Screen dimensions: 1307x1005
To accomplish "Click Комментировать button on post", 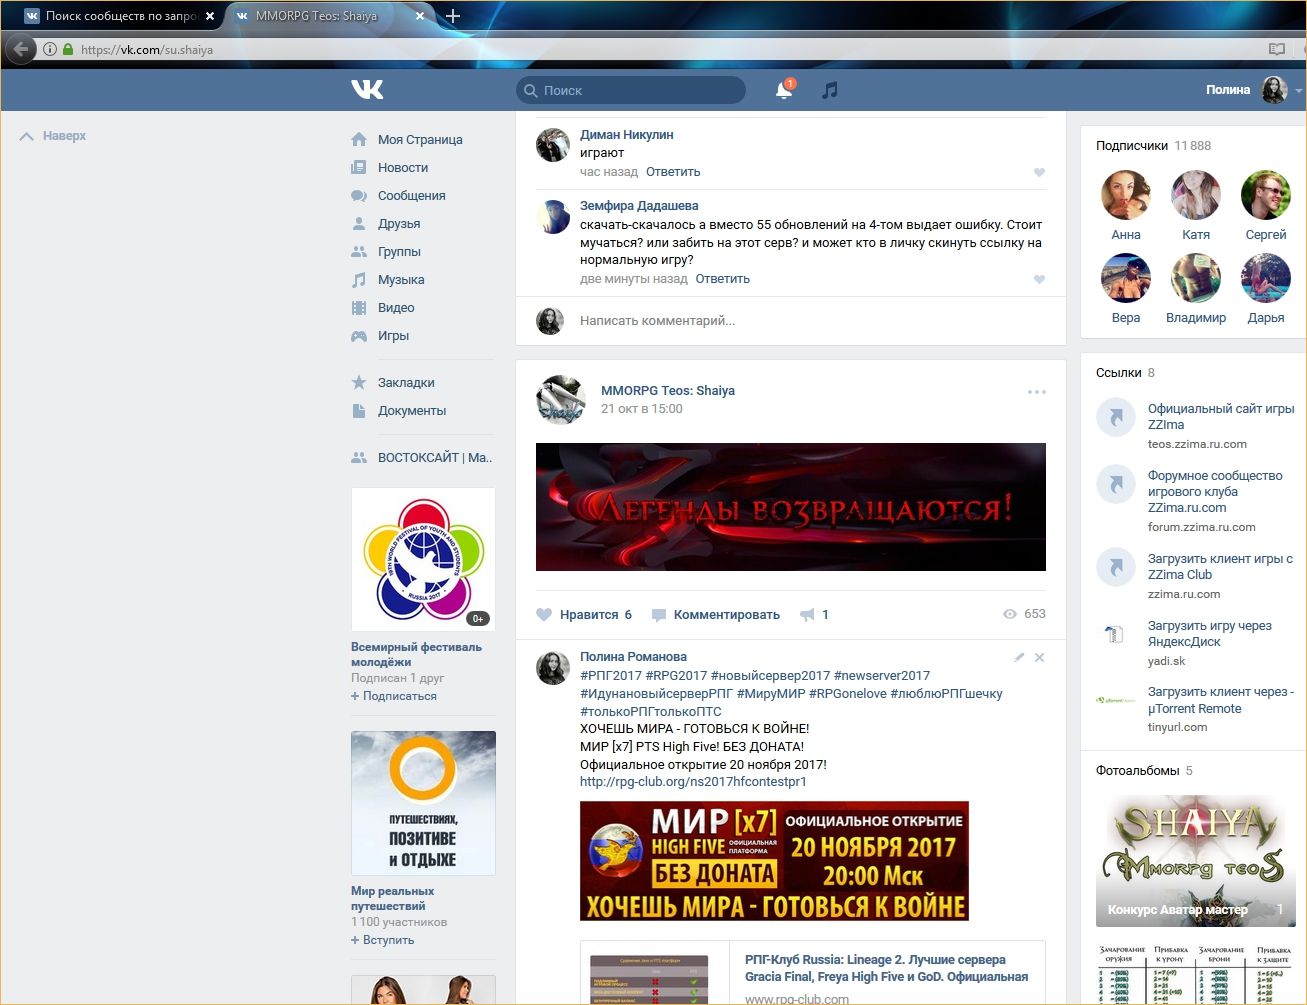I will tap(716, 615).
